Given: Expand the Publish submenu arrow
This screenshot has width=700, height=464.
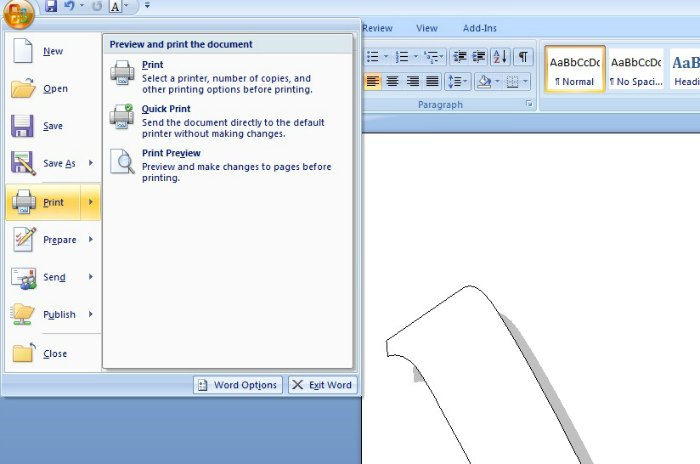Looking at the screenshot, I should coord(91,314).
